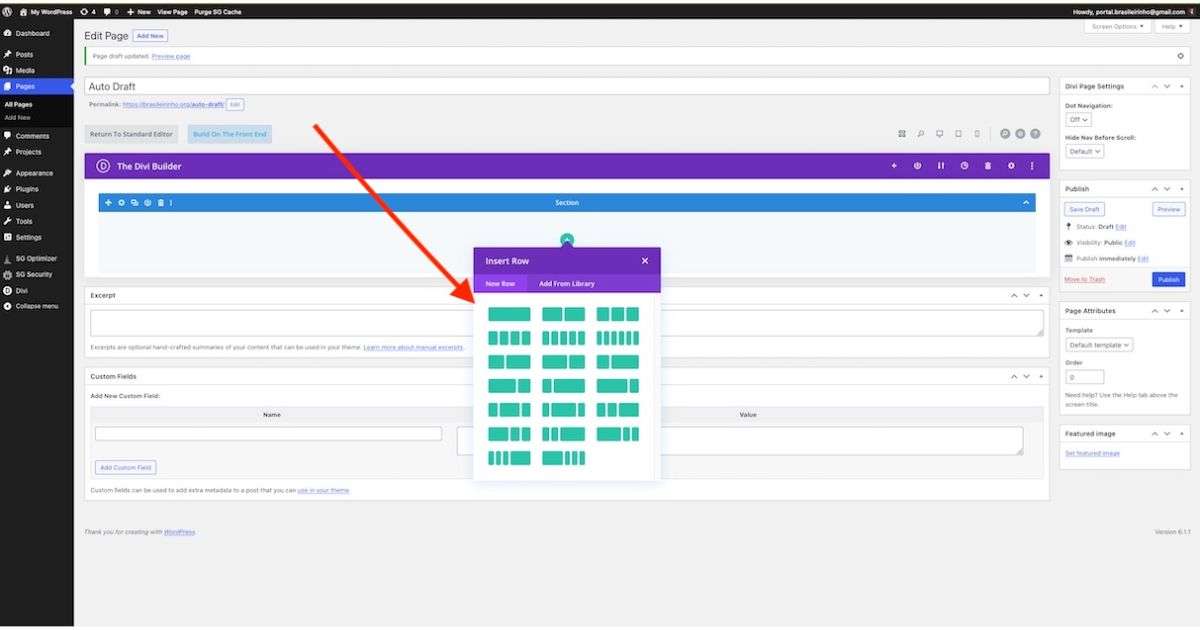This screenshot has width=1200, height=630.
Task: Open portability arrows icon in Divi Builder header
Action: (941, 166)
